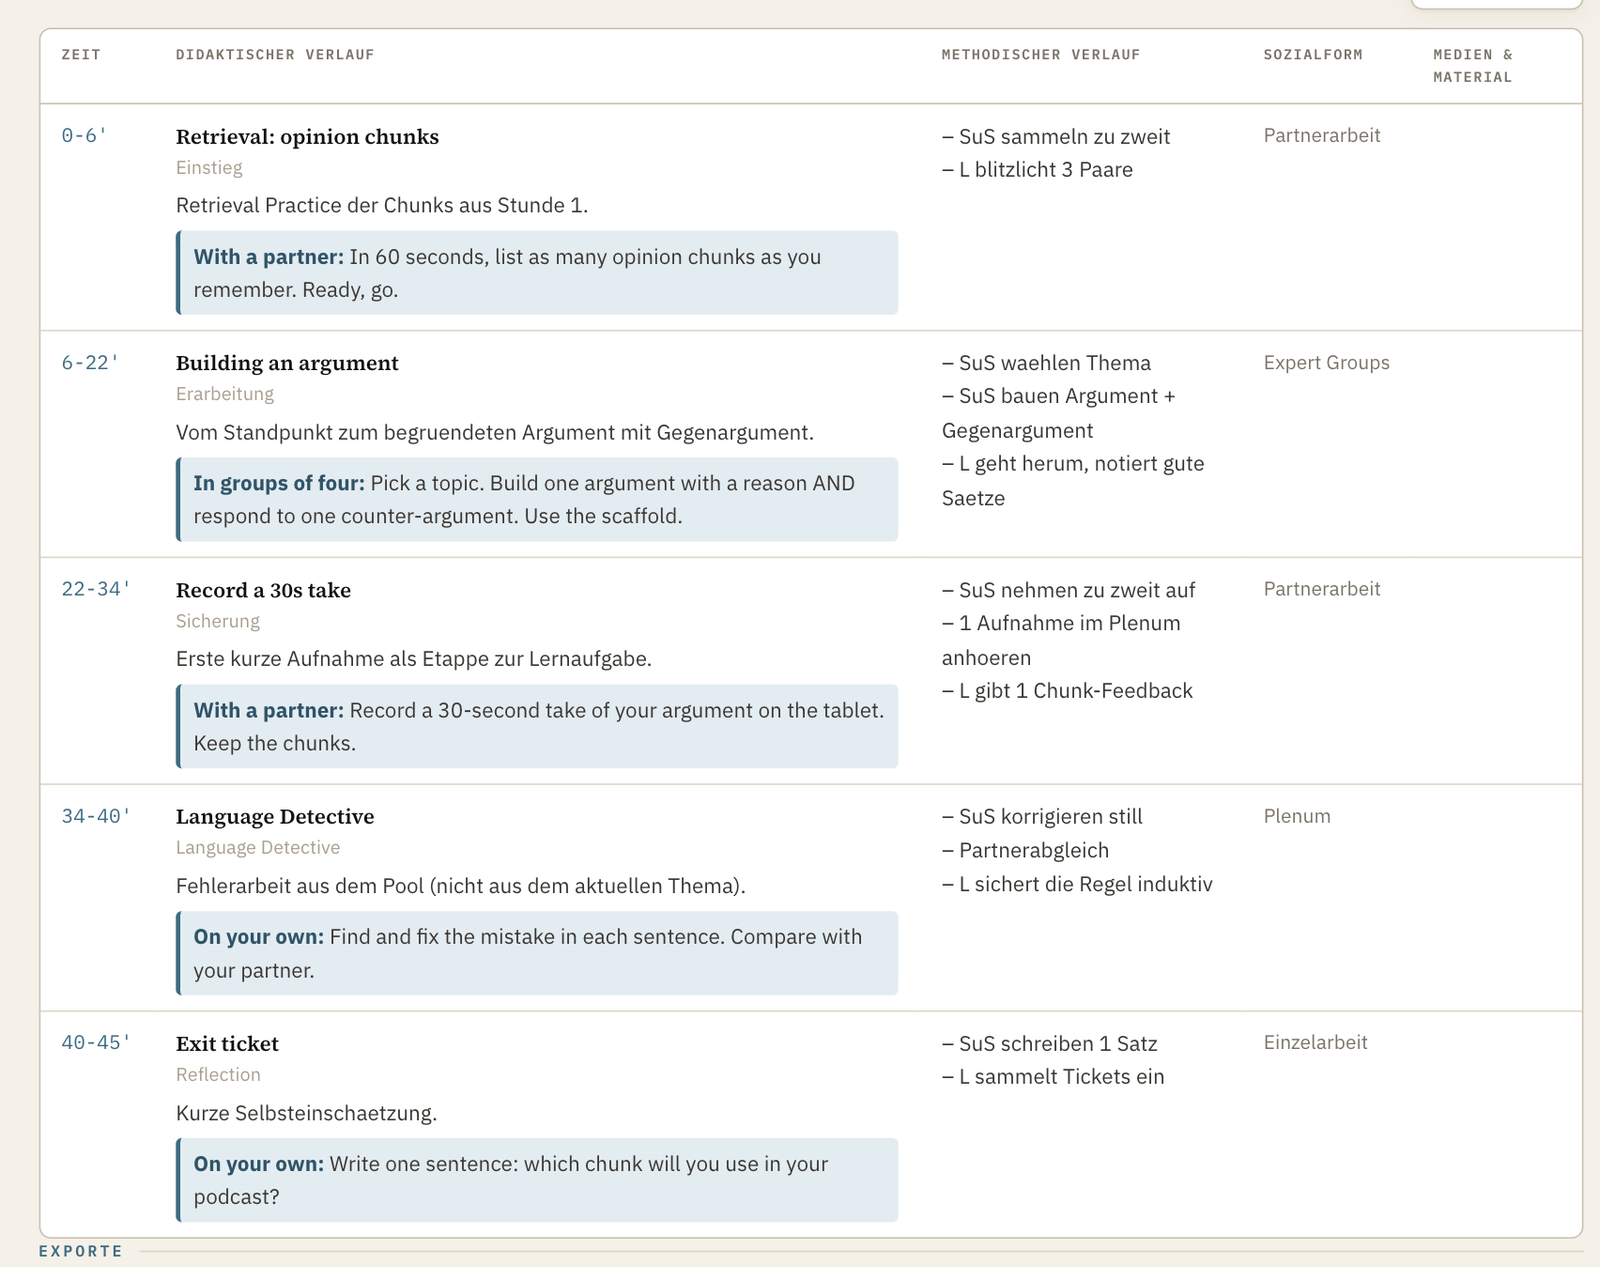This screenshot has width=1600, height=1267.
Task: Click the 'Didaktischer Verlauf' column header
Action: pos(275,55)
